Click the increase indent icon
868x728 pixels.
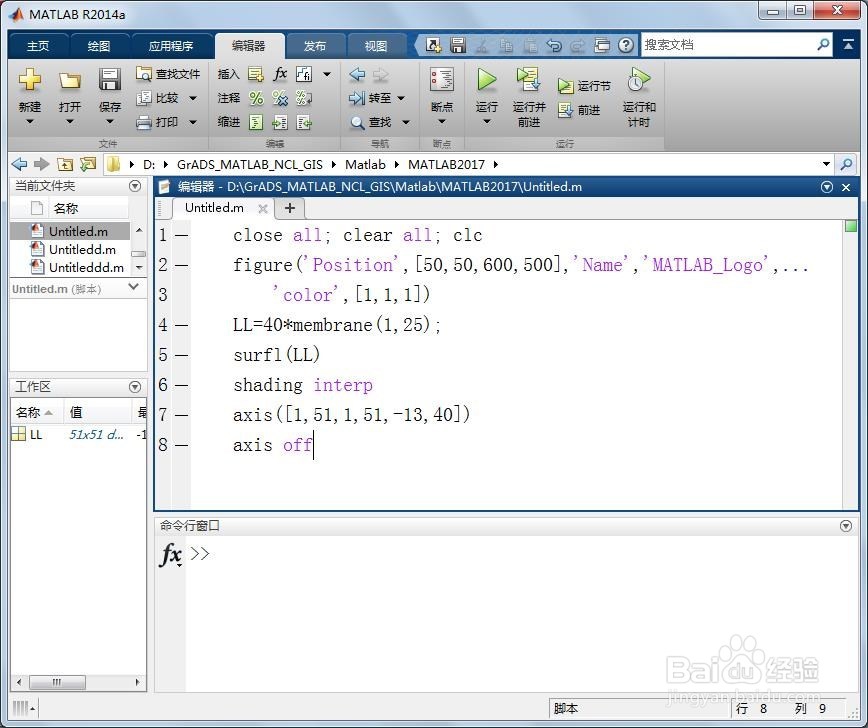point(280,122)
